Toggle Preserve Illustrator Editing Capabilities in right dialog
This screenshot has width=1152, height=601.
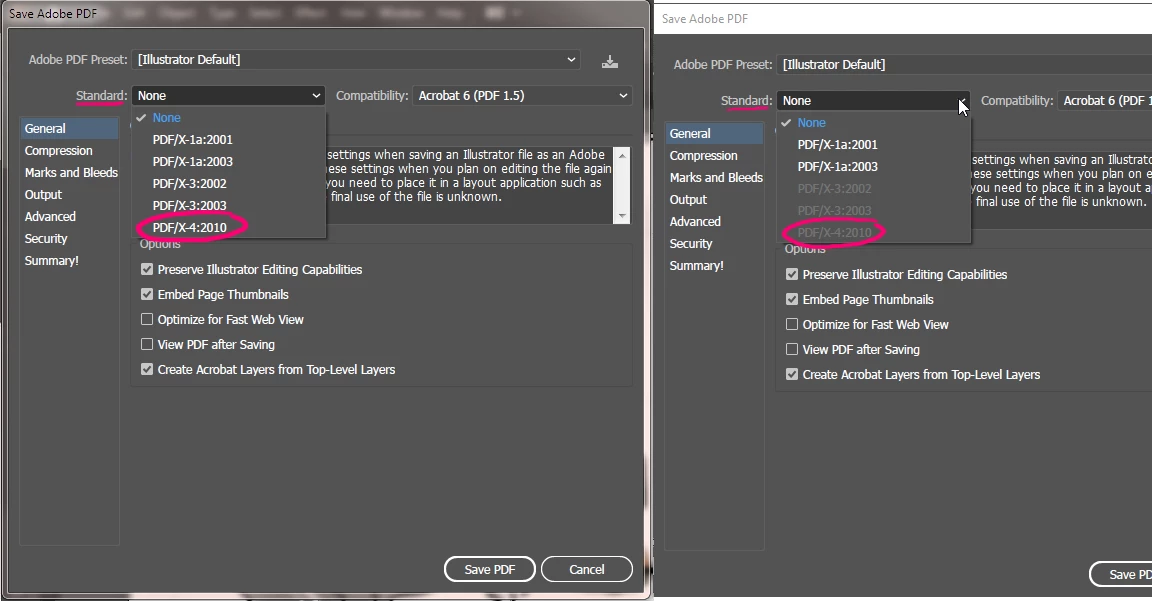point(792,275)
